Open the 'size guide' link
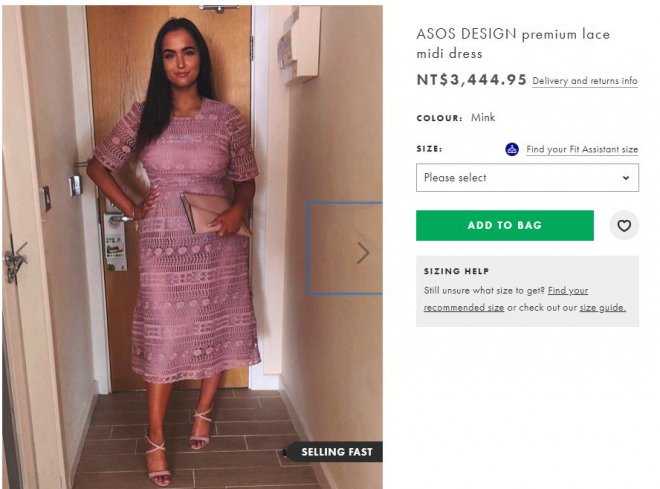The image size is (660, 489). pyautogui.click(x=602, y=308)
